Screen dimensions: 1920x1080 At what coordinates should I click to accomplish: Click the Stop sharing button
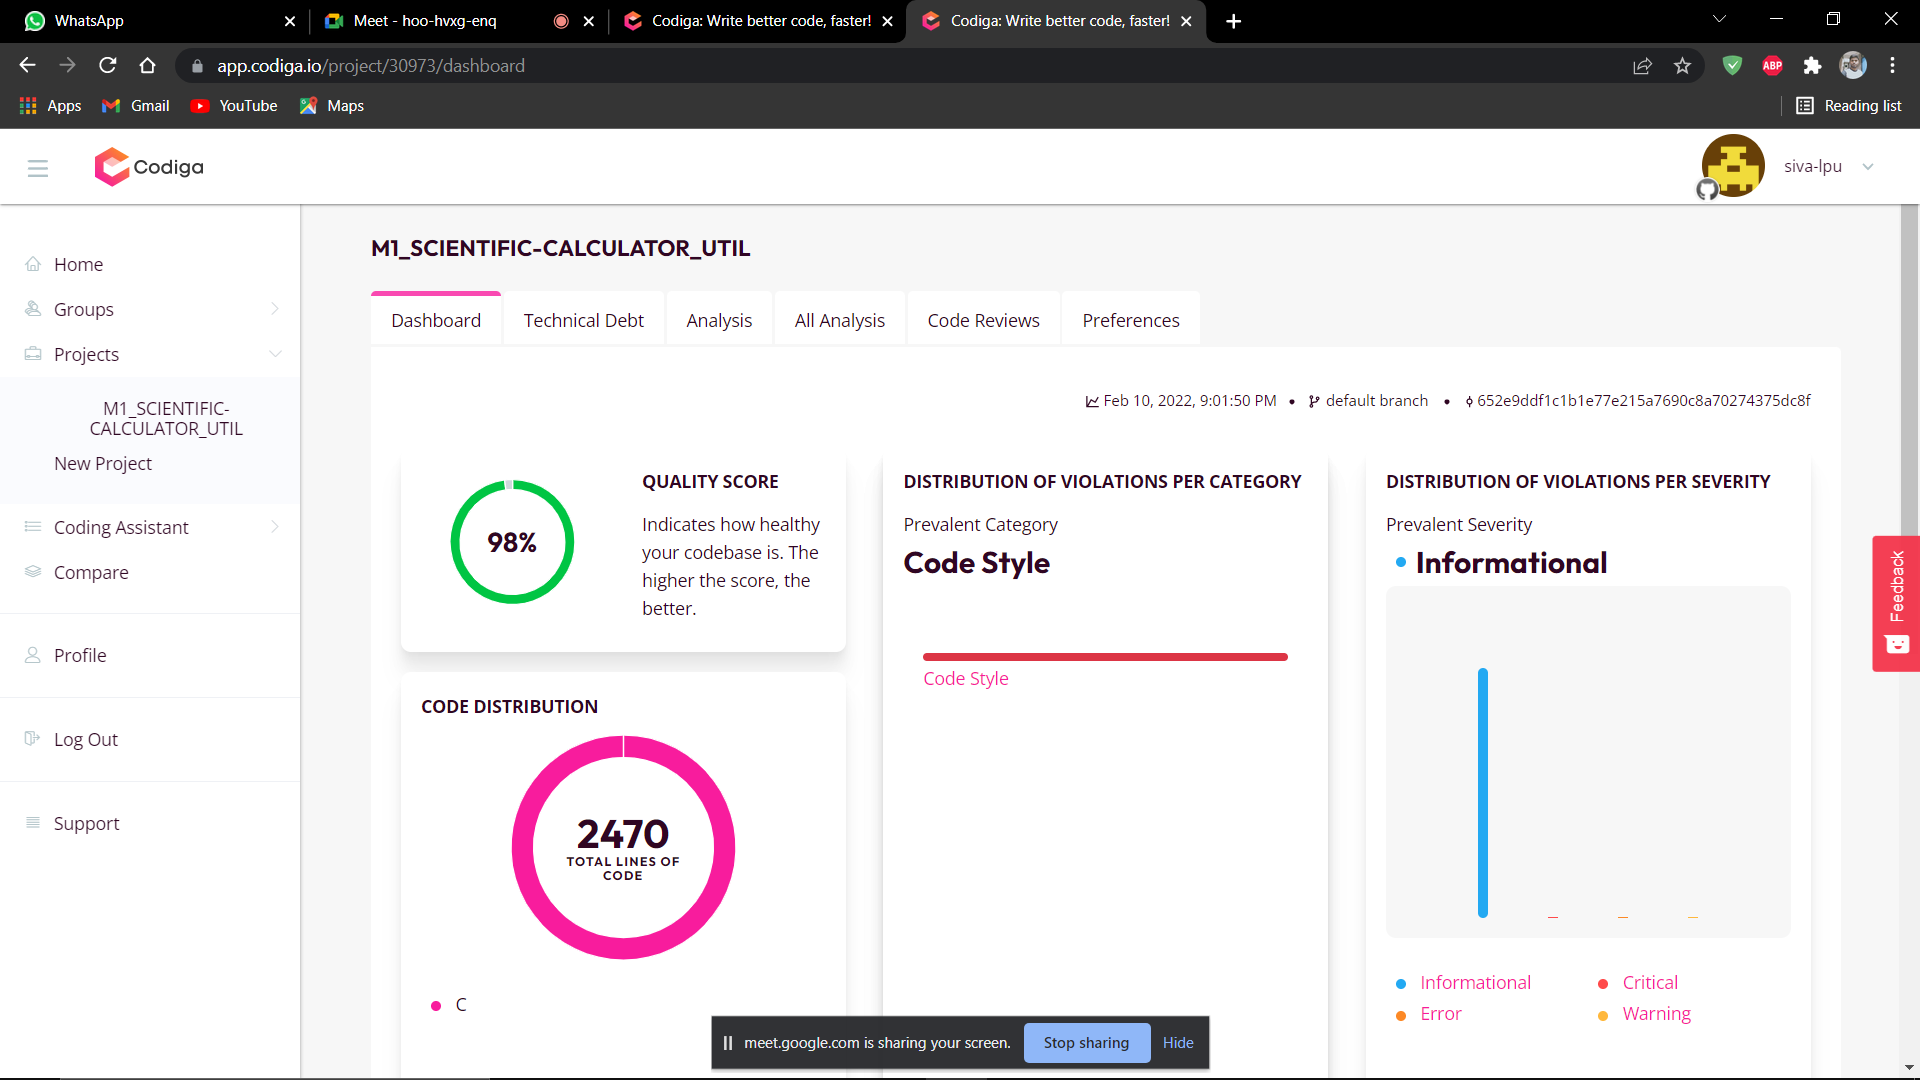(x=1086, y=1042)
